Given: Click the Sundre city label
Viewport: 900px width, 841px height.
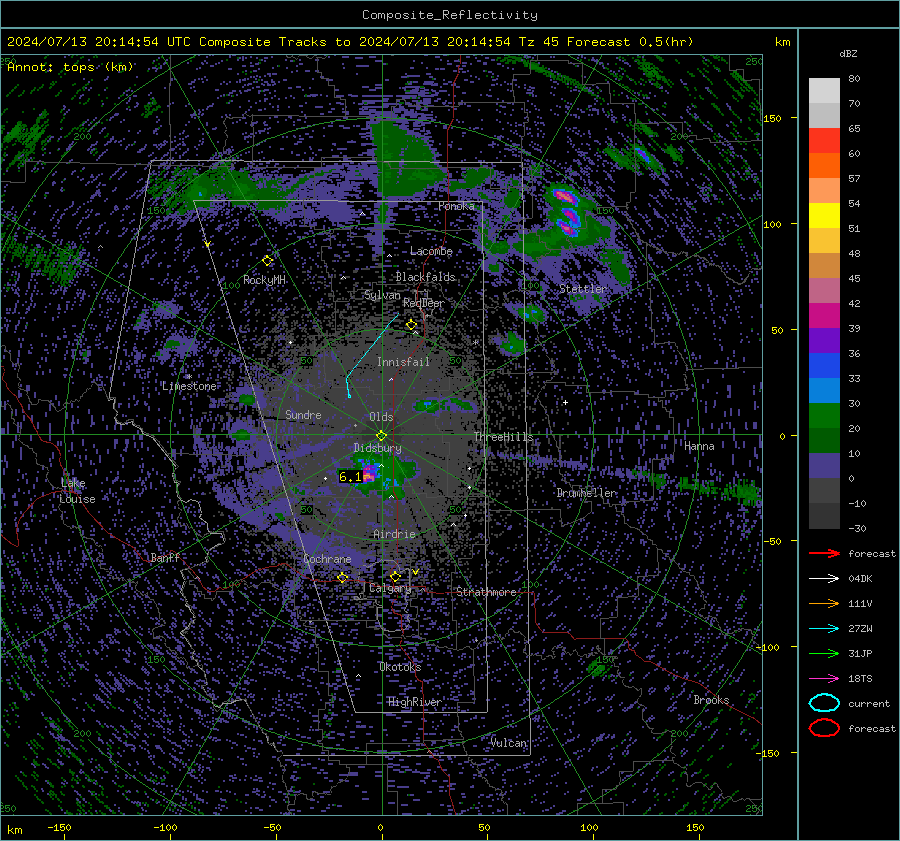Looking at the screenshot, I should pyautogui.click(x=303, y=414).
